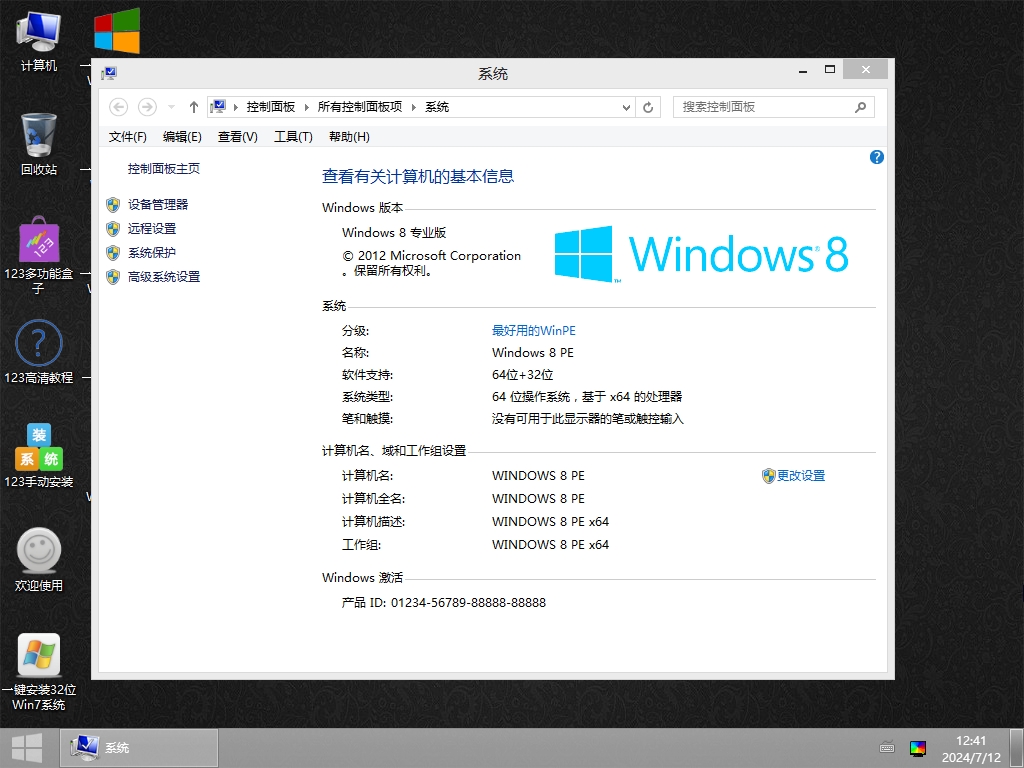This screenshot has height=768, width=1024.
Task: Launch 一键安装32位 Win7系统 icon
Action: pos(39,671)
